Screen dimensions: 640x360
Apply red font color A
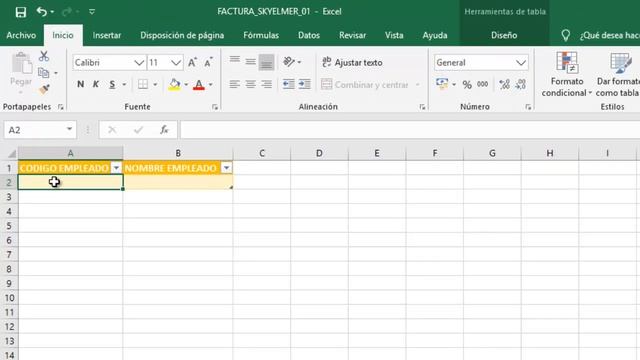pyautogui.click(x=199, y=84)
